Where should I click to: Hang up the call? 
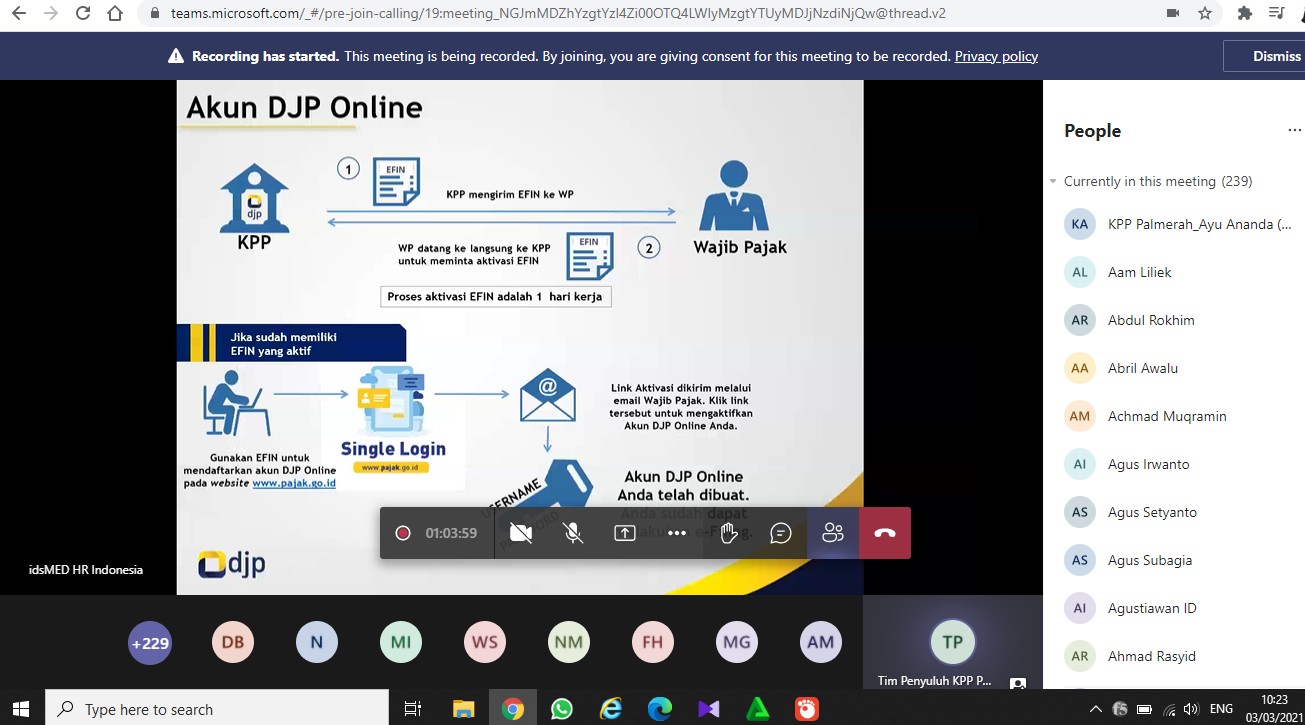(x=885, y=533)
